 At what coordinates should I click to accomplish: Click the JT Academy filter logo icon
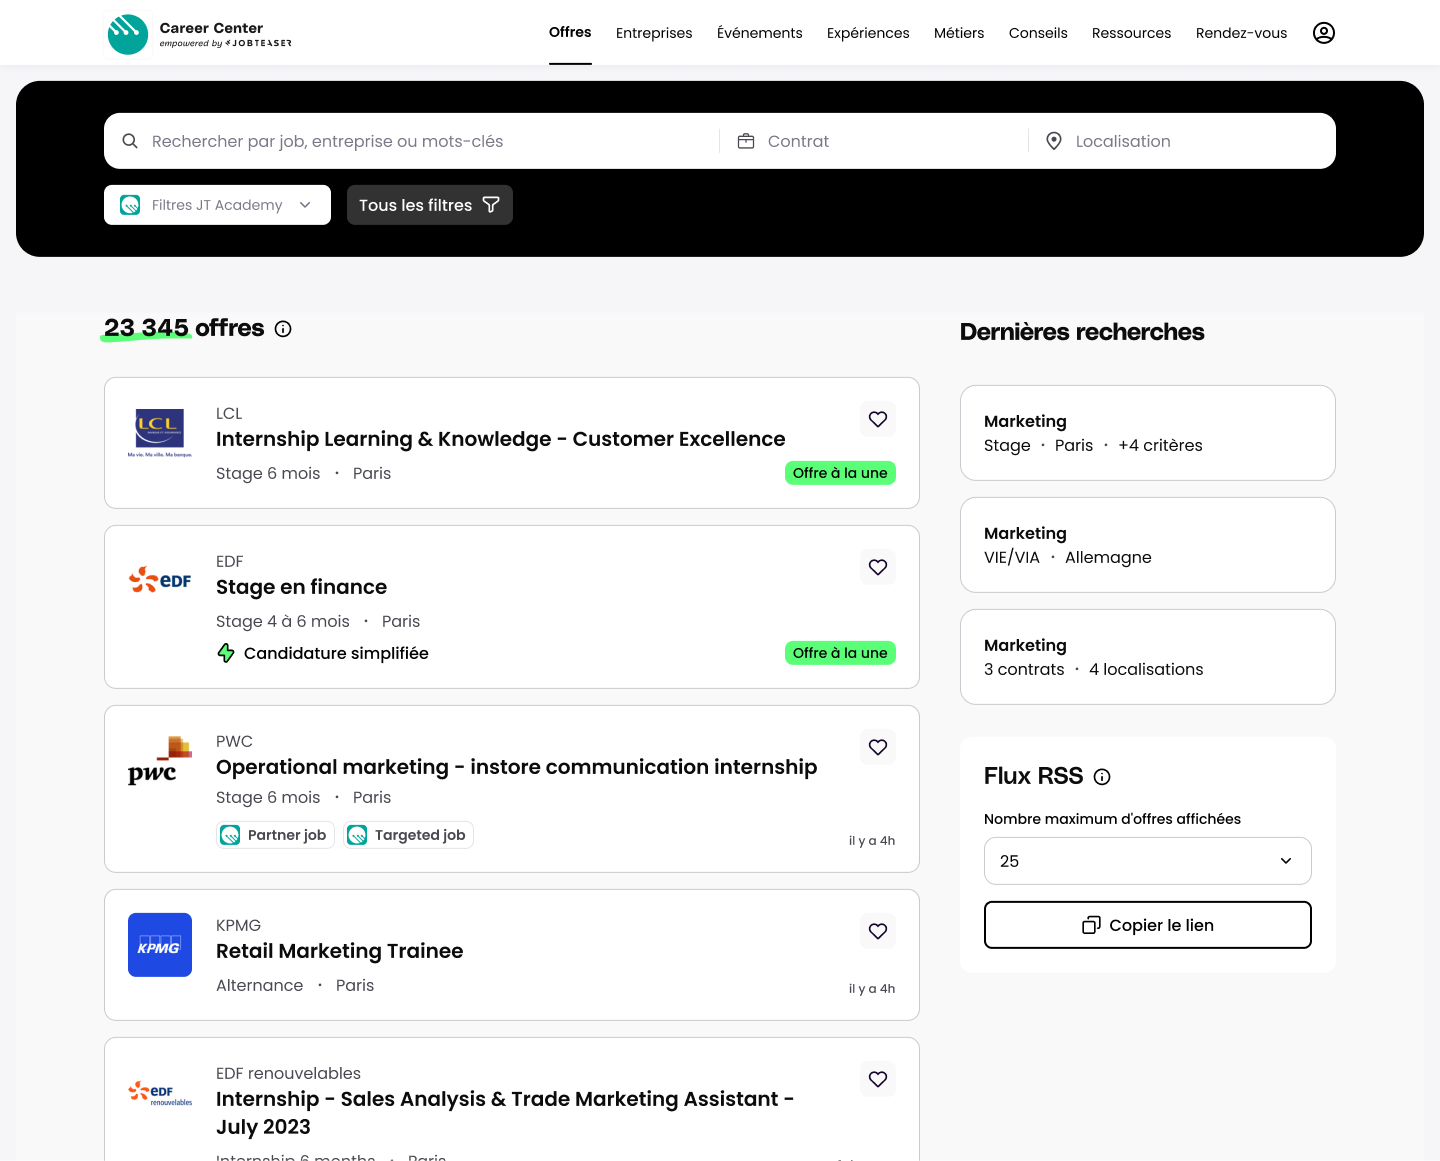(x=130, y=205)
